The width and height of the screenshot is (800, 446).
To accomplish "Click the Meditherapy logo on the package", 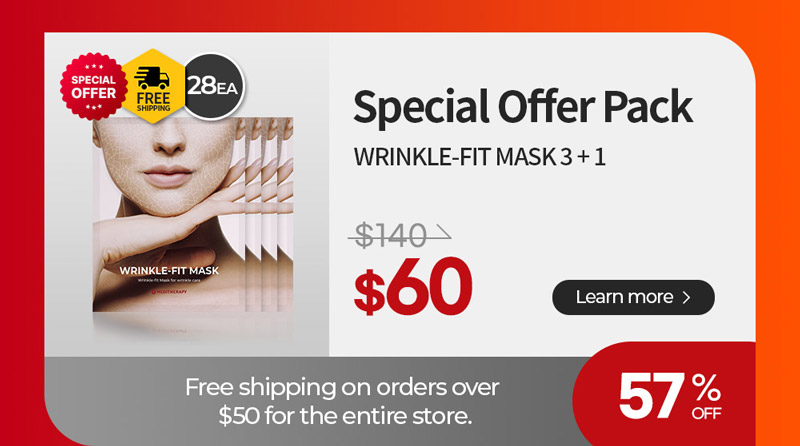I will pos(169,292).
